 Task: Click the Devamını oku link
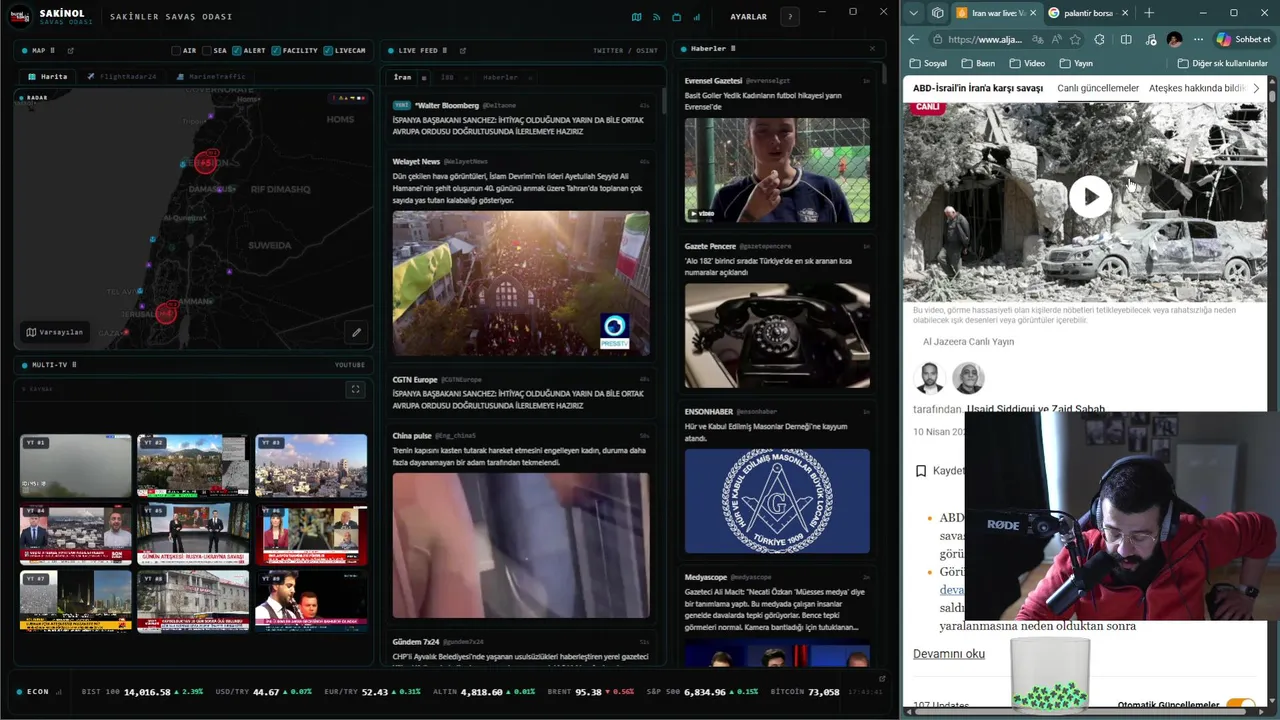click(949, 654)
